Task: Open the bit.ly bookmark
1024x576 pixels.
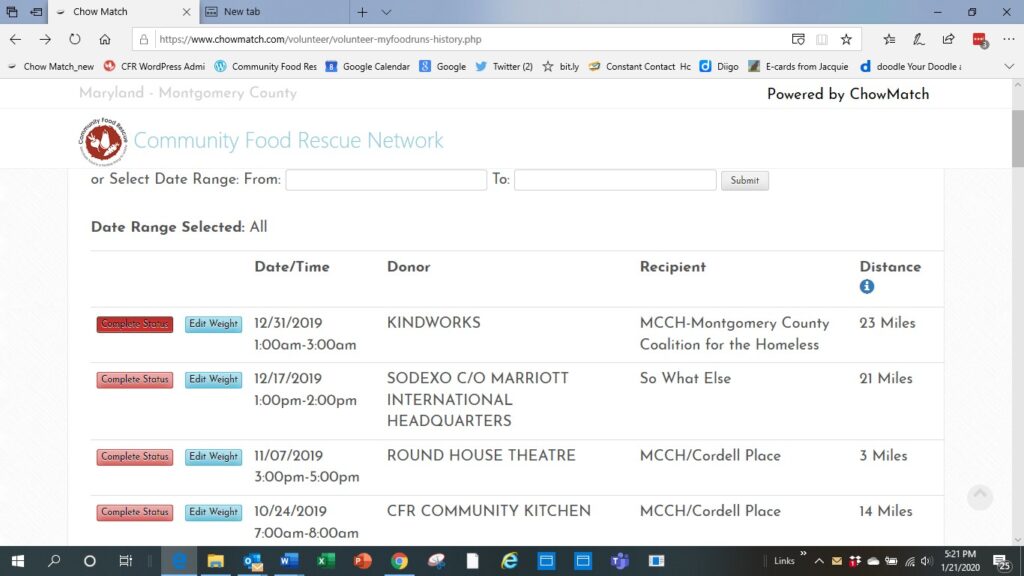Action: tap(561, 67)
